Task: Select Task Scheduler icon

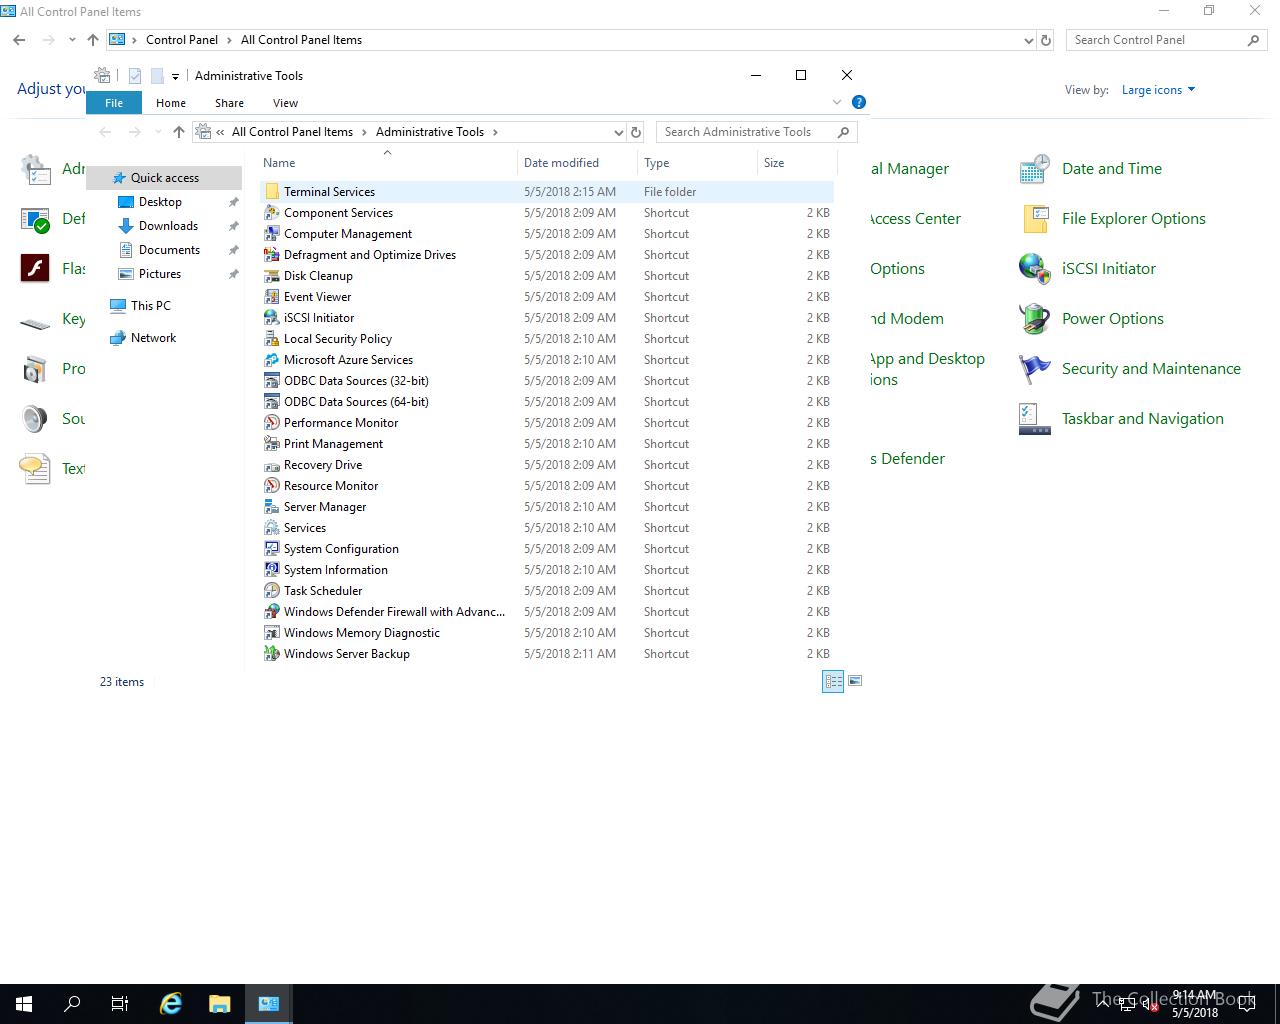Action: click(272, 591)
